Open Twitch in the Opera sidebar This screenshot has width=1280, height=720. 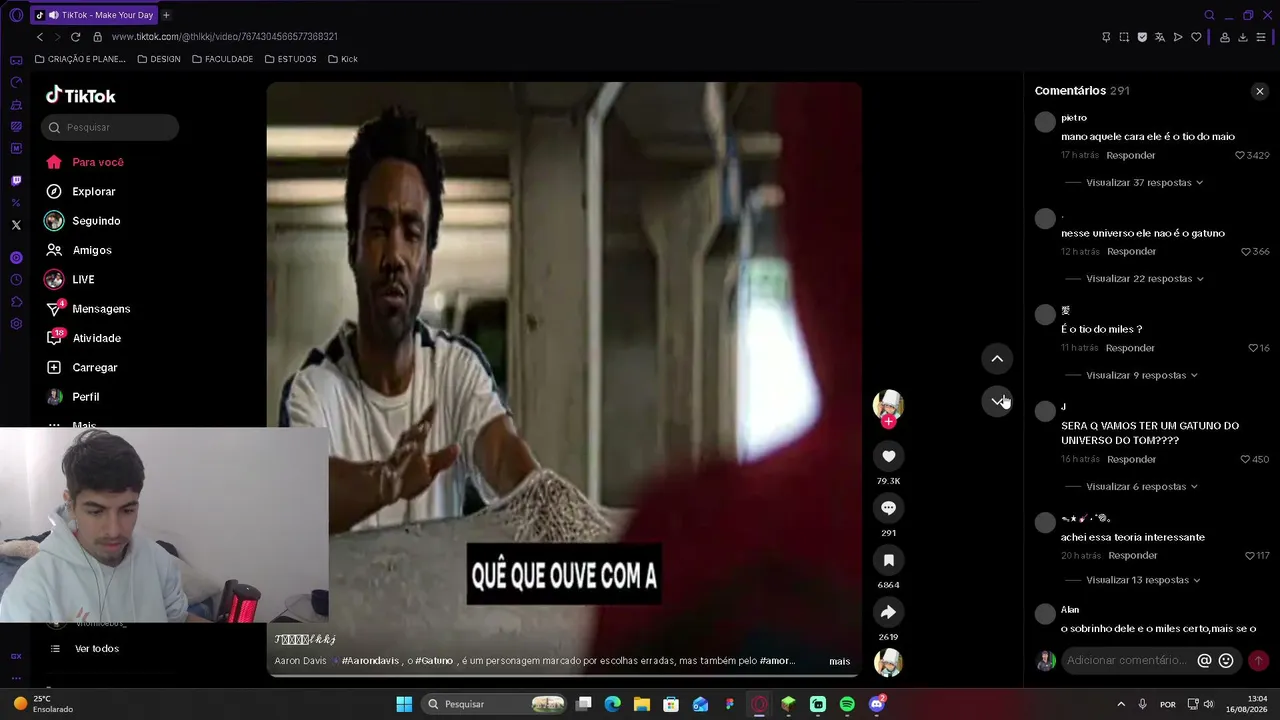pyautogui.click(x=16, y=181)
